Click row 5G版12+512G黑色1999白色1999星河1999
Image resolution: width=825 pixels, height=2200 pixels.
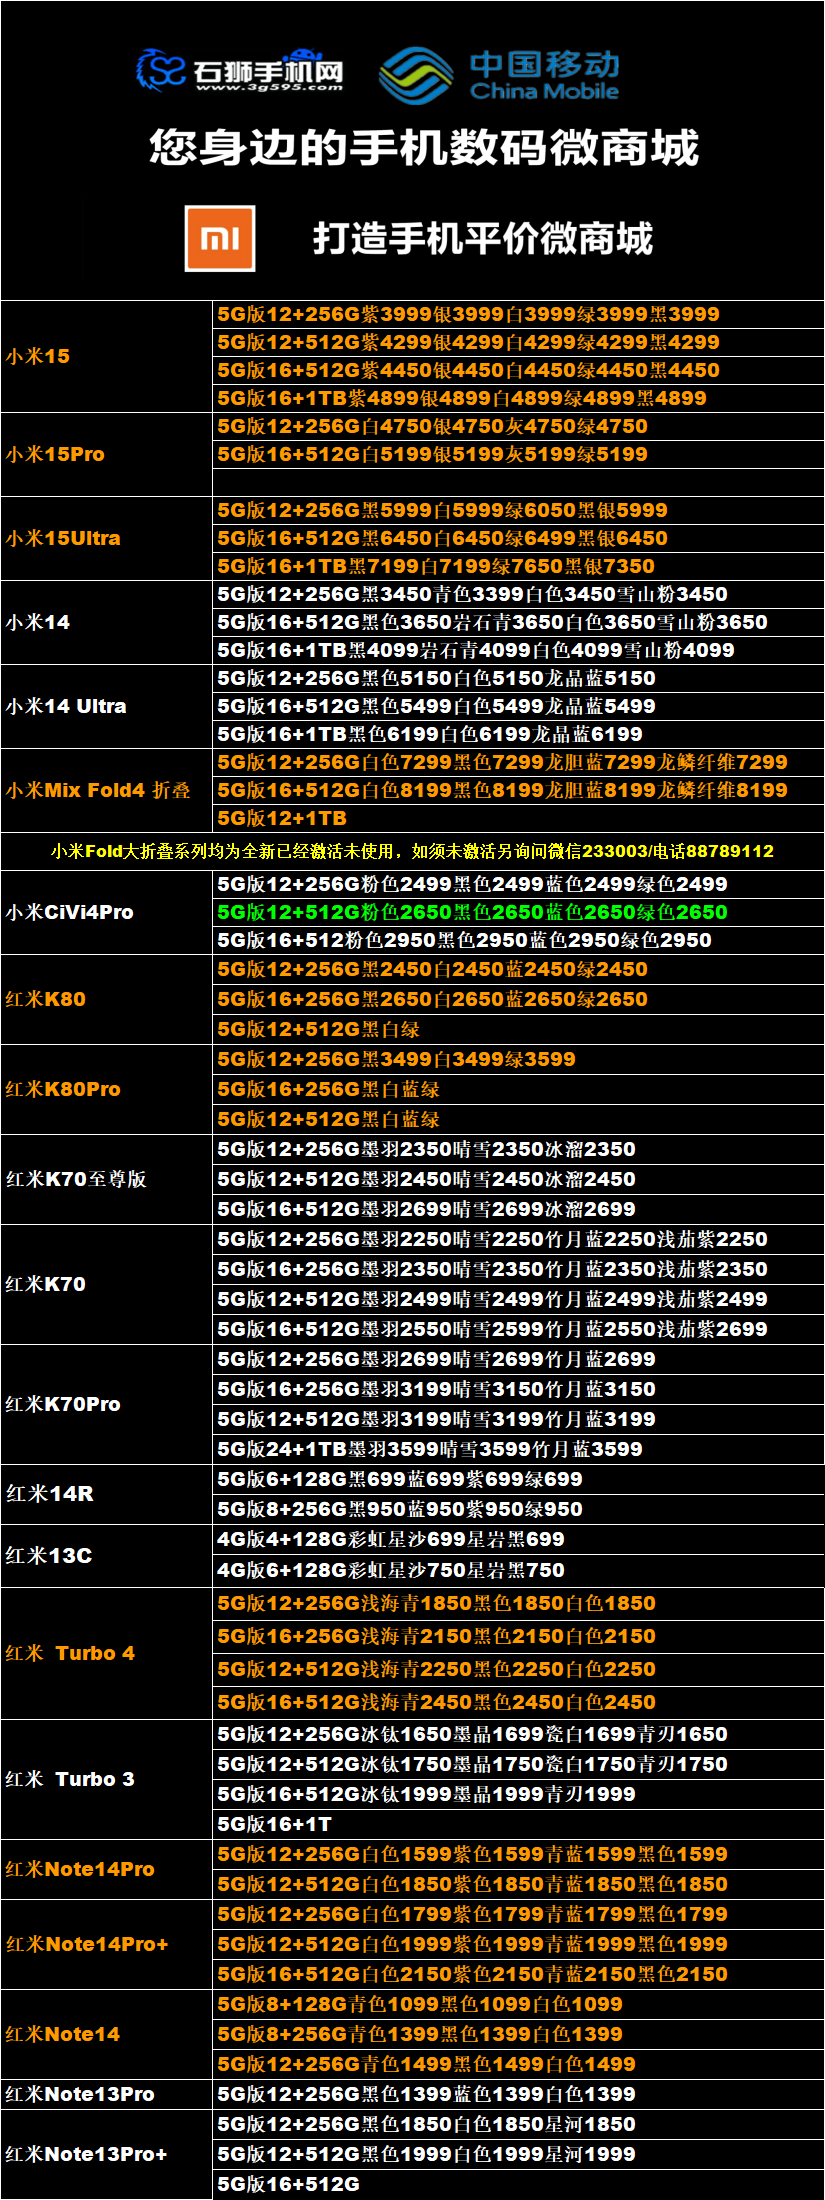point(518,2154)
